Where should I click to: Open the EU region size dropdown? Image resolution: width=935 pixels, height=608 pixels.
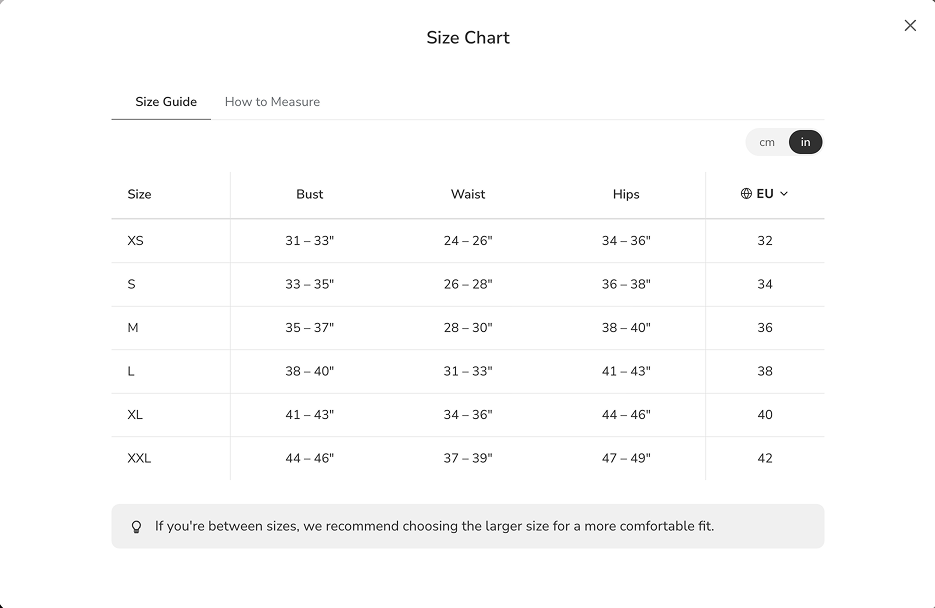[764, 194]
